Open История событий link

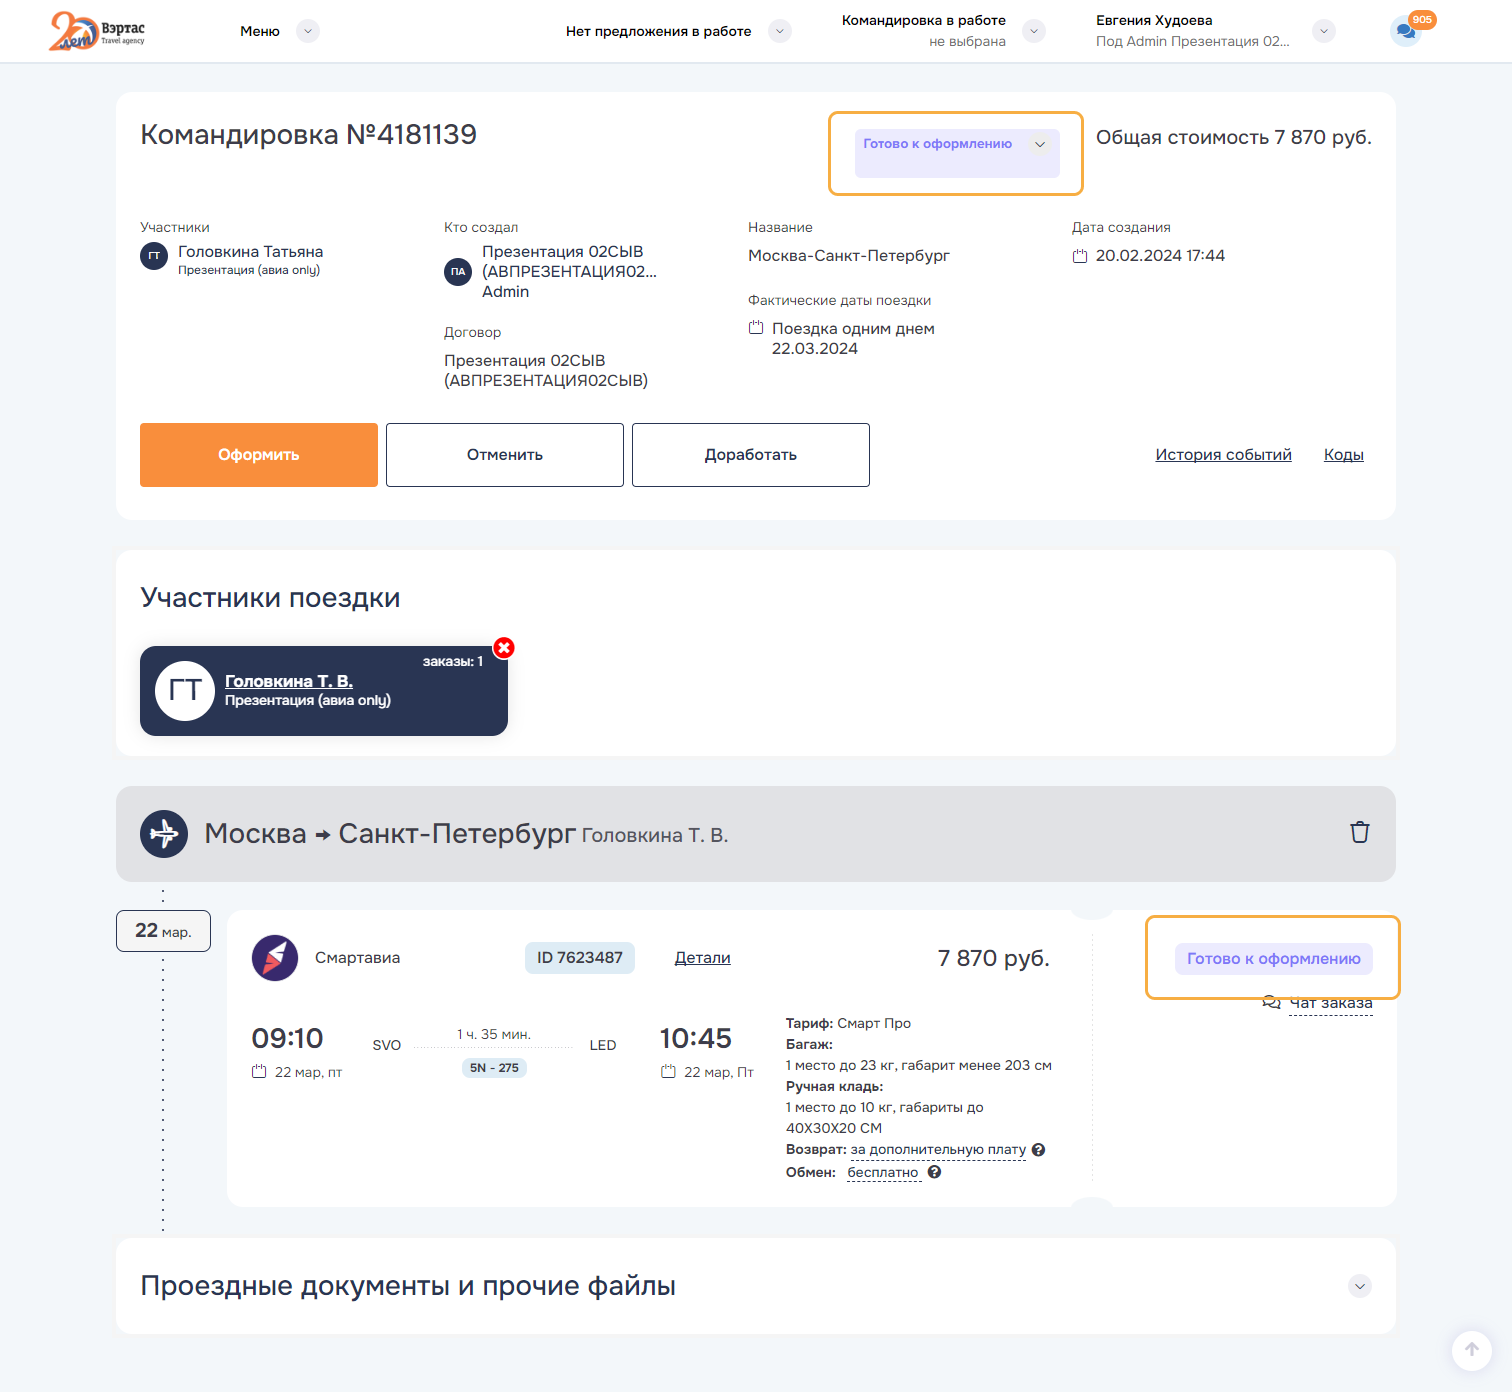1223,455
